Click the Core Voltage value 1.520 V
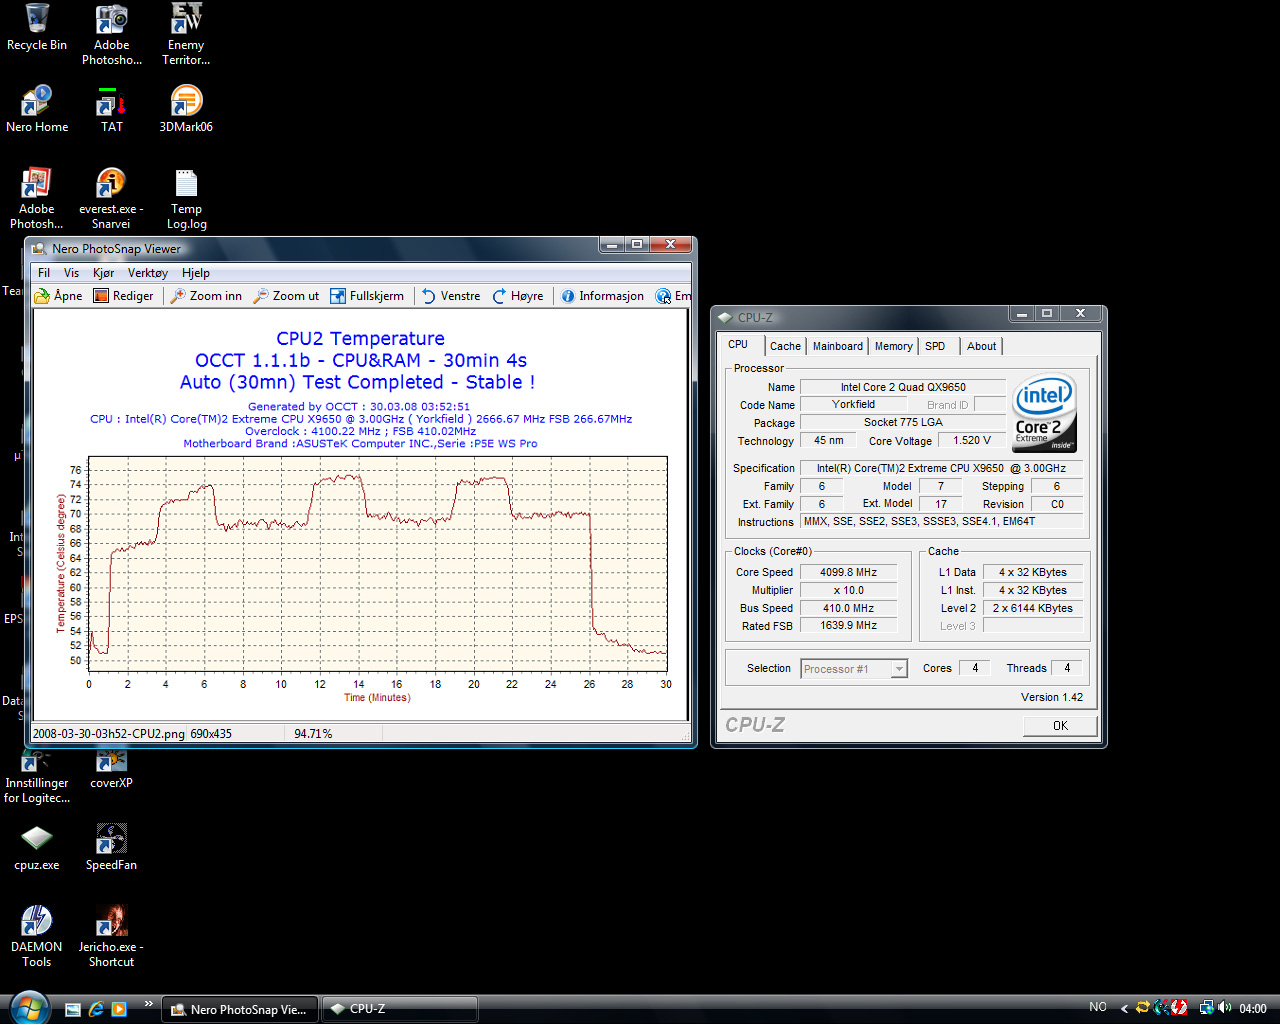The height and width of the screenshot is (1024, 1280). tap(971, 440)
